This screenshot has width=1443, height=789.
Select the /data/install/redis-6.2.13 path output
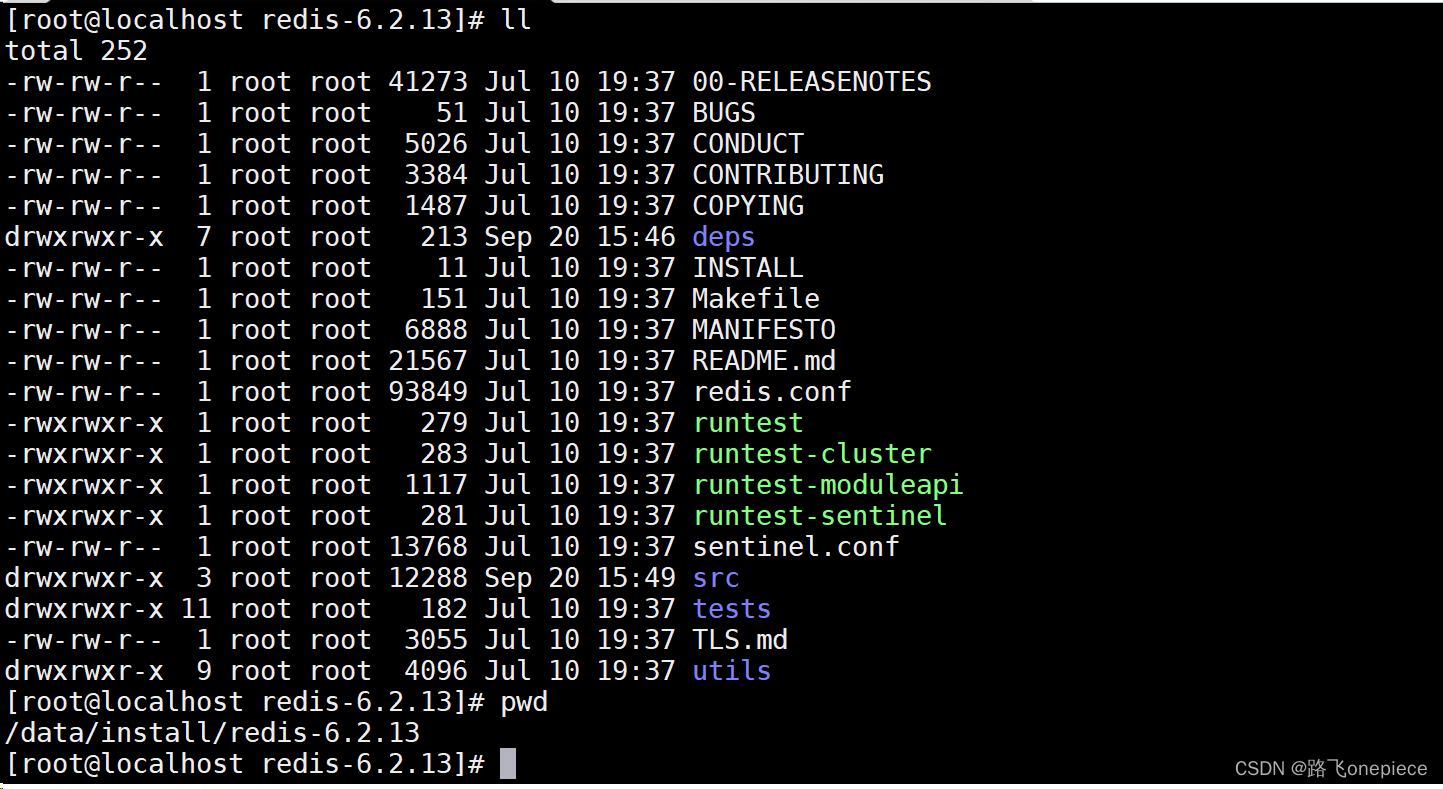[x=212, y=733]
